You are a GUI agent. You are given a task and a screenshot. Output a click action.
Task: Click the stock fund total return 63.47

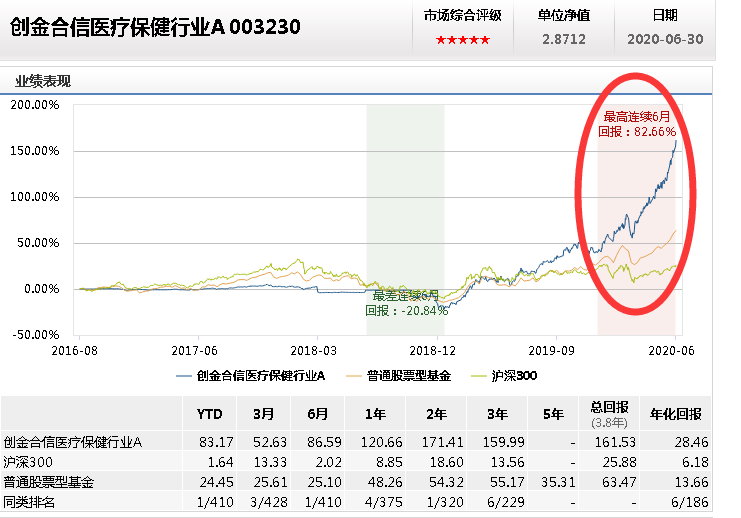[x=619, y=482]
